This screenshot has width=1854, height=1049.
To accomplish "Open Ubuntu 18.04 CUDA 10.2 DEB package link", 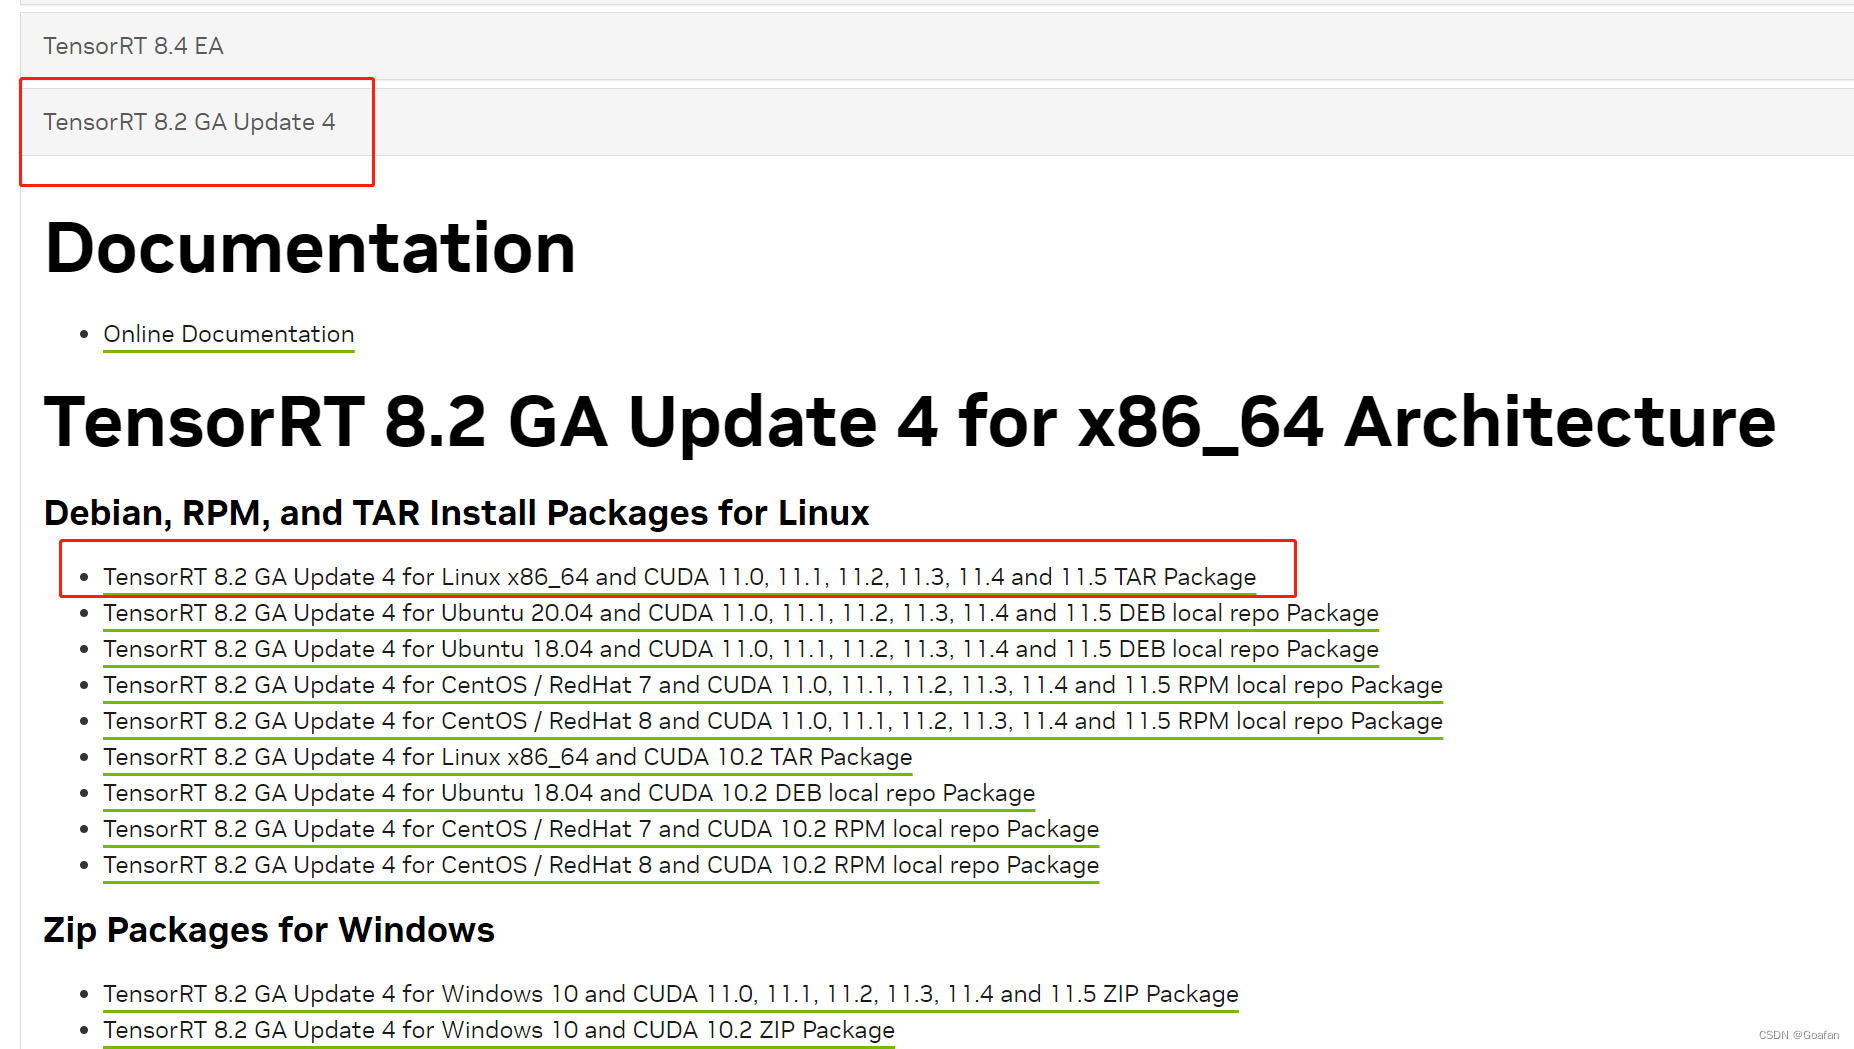I will click(x=568, y=793).
